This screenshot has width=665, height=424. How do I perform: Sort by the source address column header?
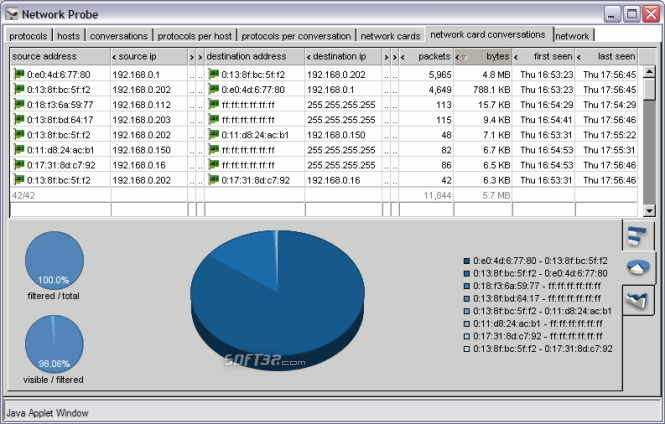60,56
